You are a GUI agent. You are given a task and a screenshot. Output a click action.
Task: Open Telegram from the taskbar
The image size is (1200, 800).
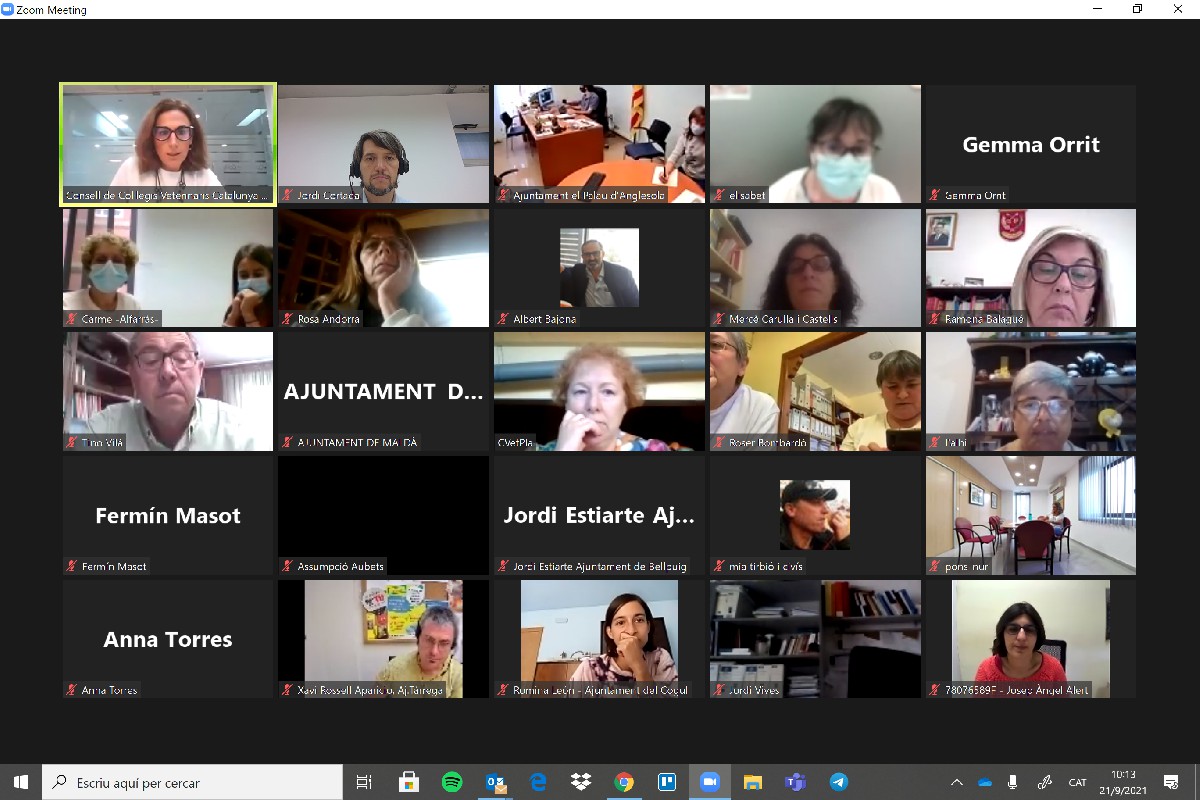click(839, 782)
